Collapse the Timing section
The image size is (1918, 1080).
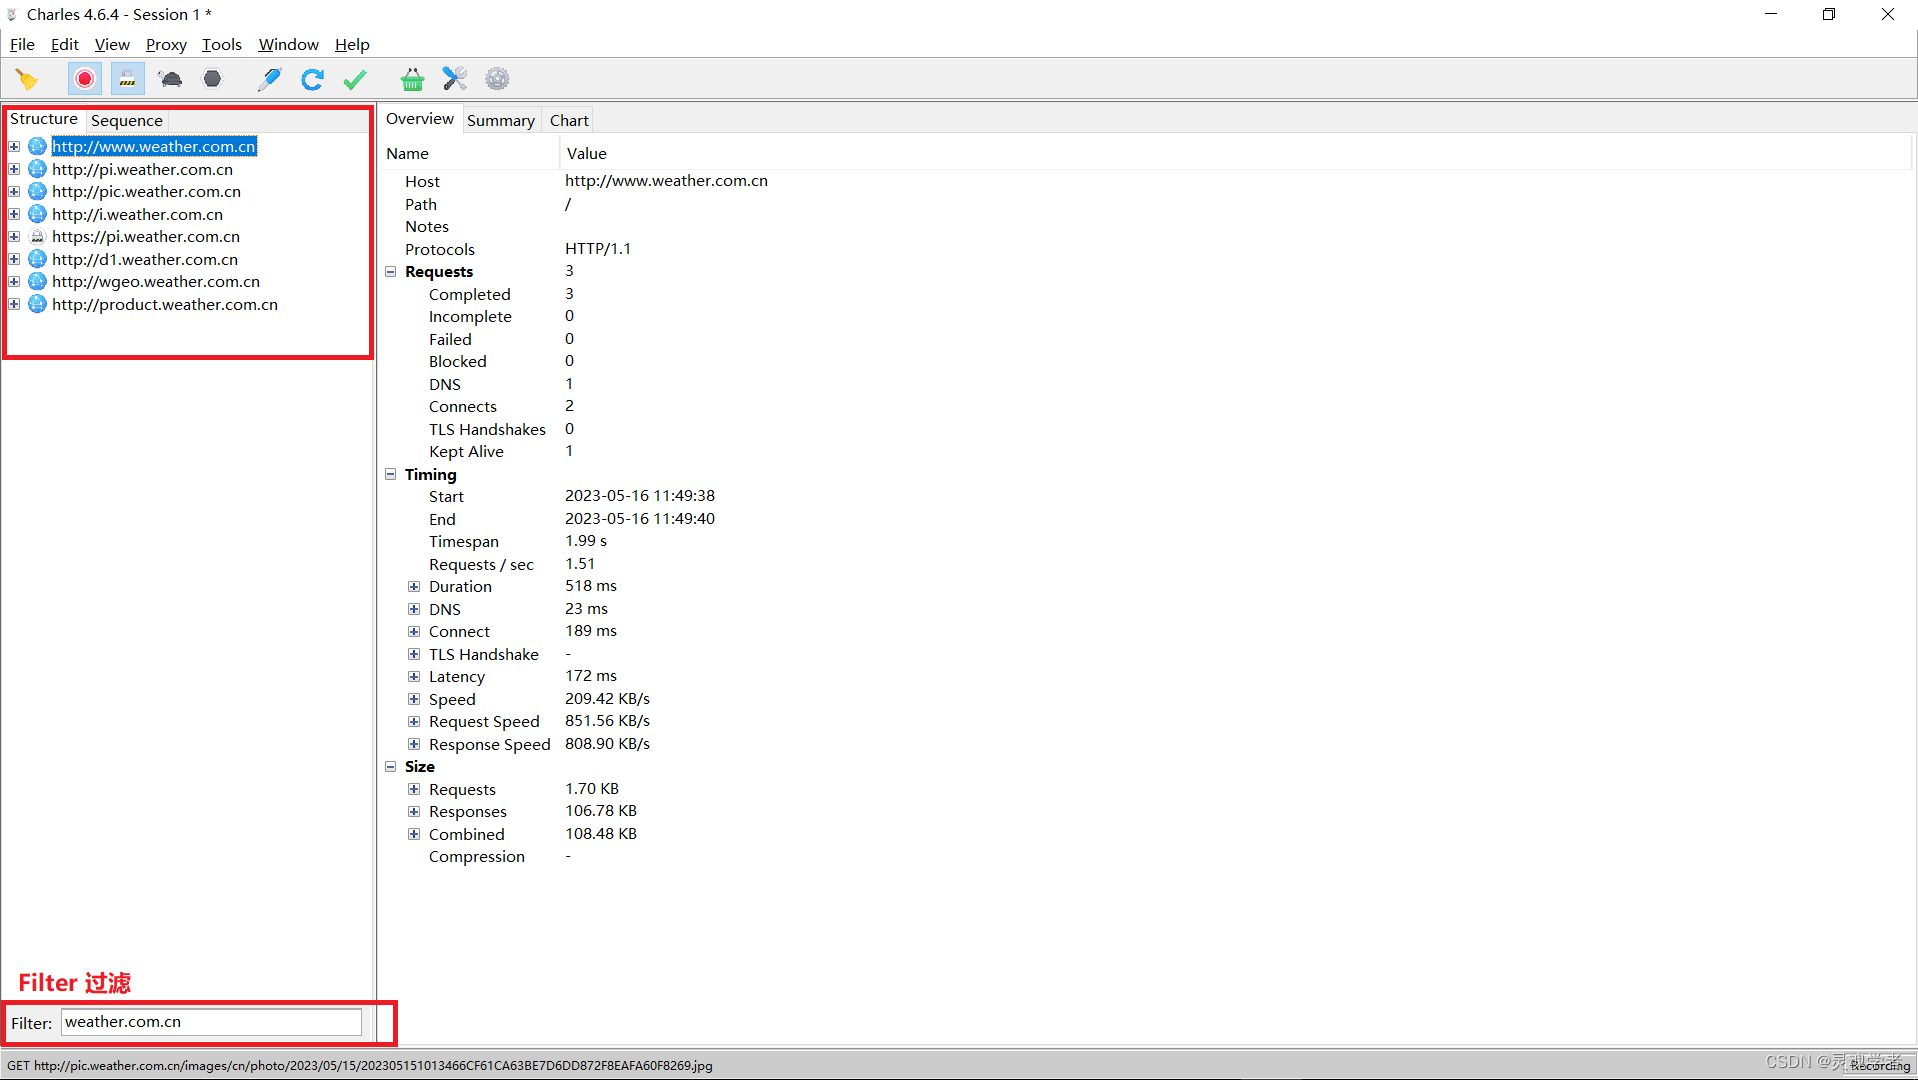(391, 474)
